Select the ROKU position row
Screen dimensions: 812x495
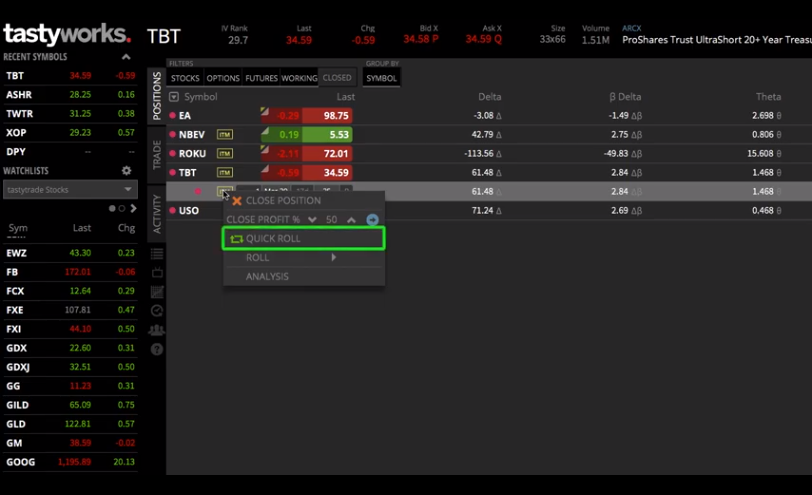click(489, 154)
